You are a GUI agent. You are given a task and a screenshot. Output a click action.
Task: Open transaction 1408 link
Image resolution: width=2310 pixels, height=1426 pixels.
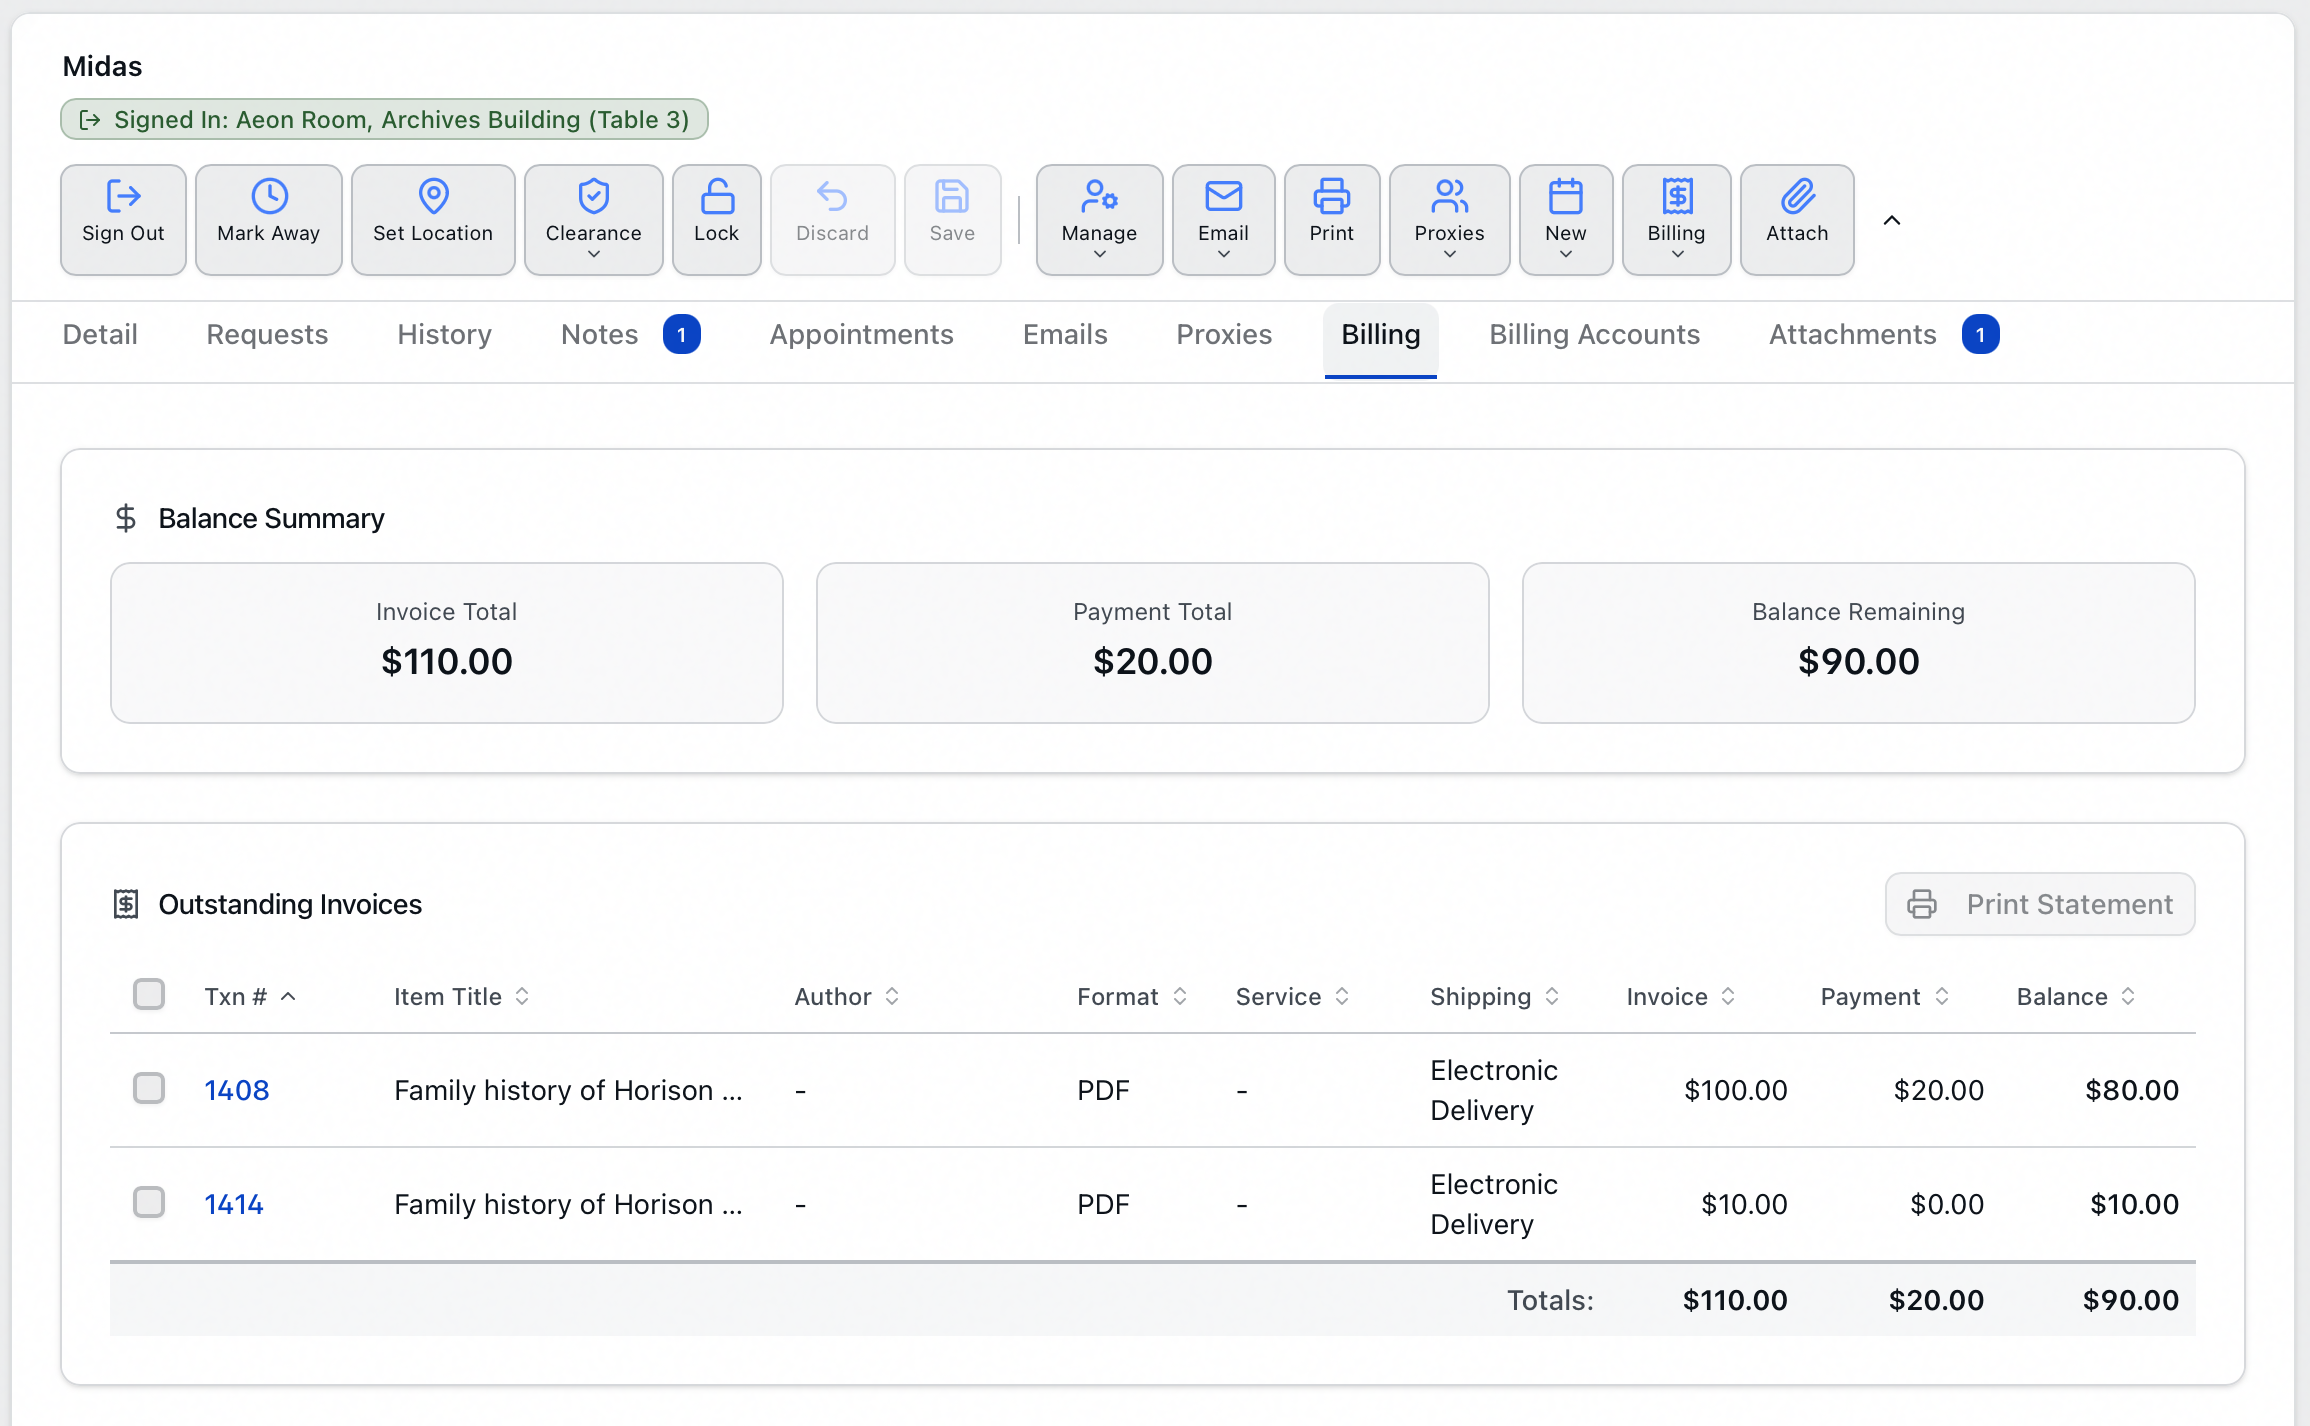(237, 1090)
